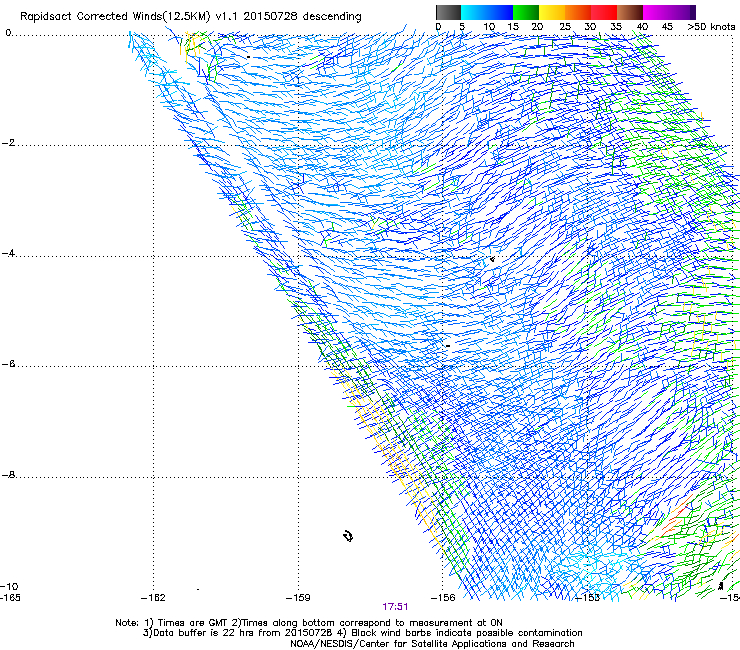Click the green 15-20 knots color swatch
This screenshot has height=650, width=740.
526,12
